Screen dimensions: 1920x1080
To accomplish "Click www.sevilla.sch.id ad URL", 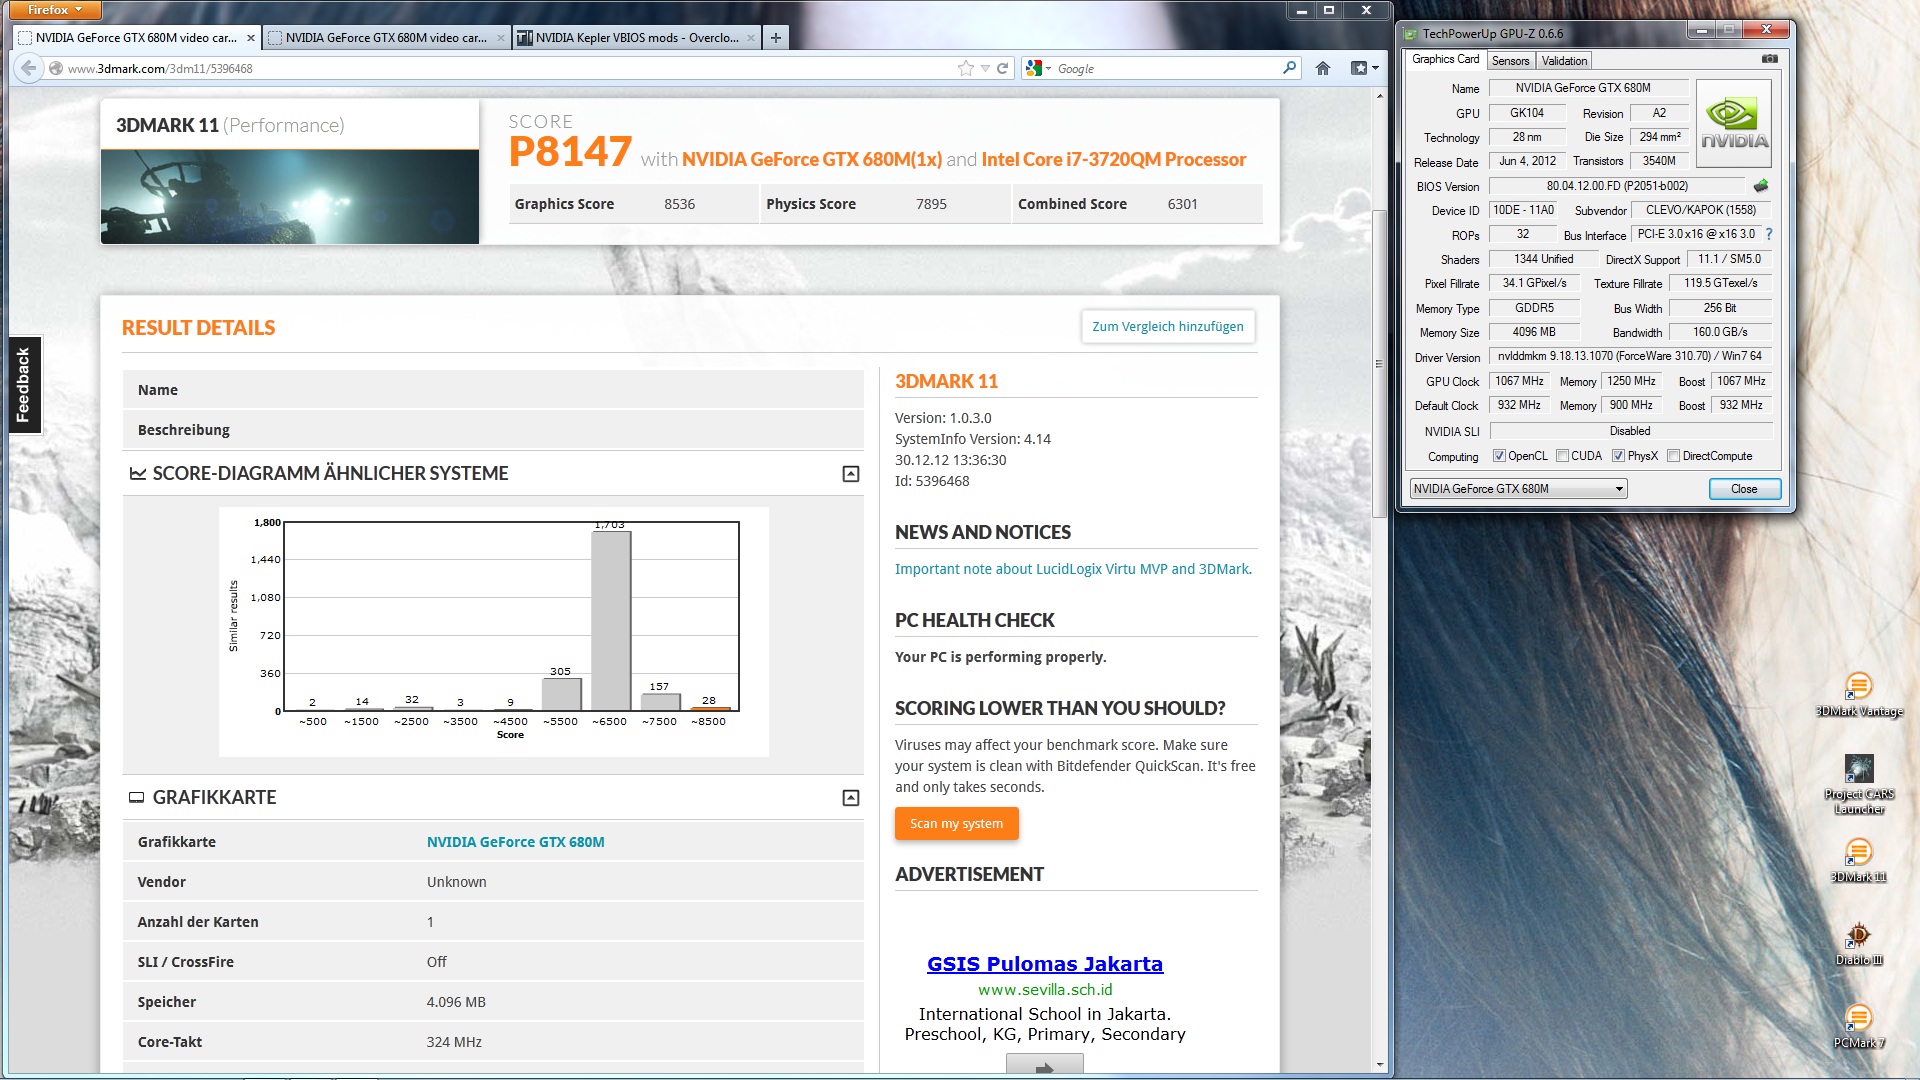I will pyautogui.click(x=1045, y=990).
